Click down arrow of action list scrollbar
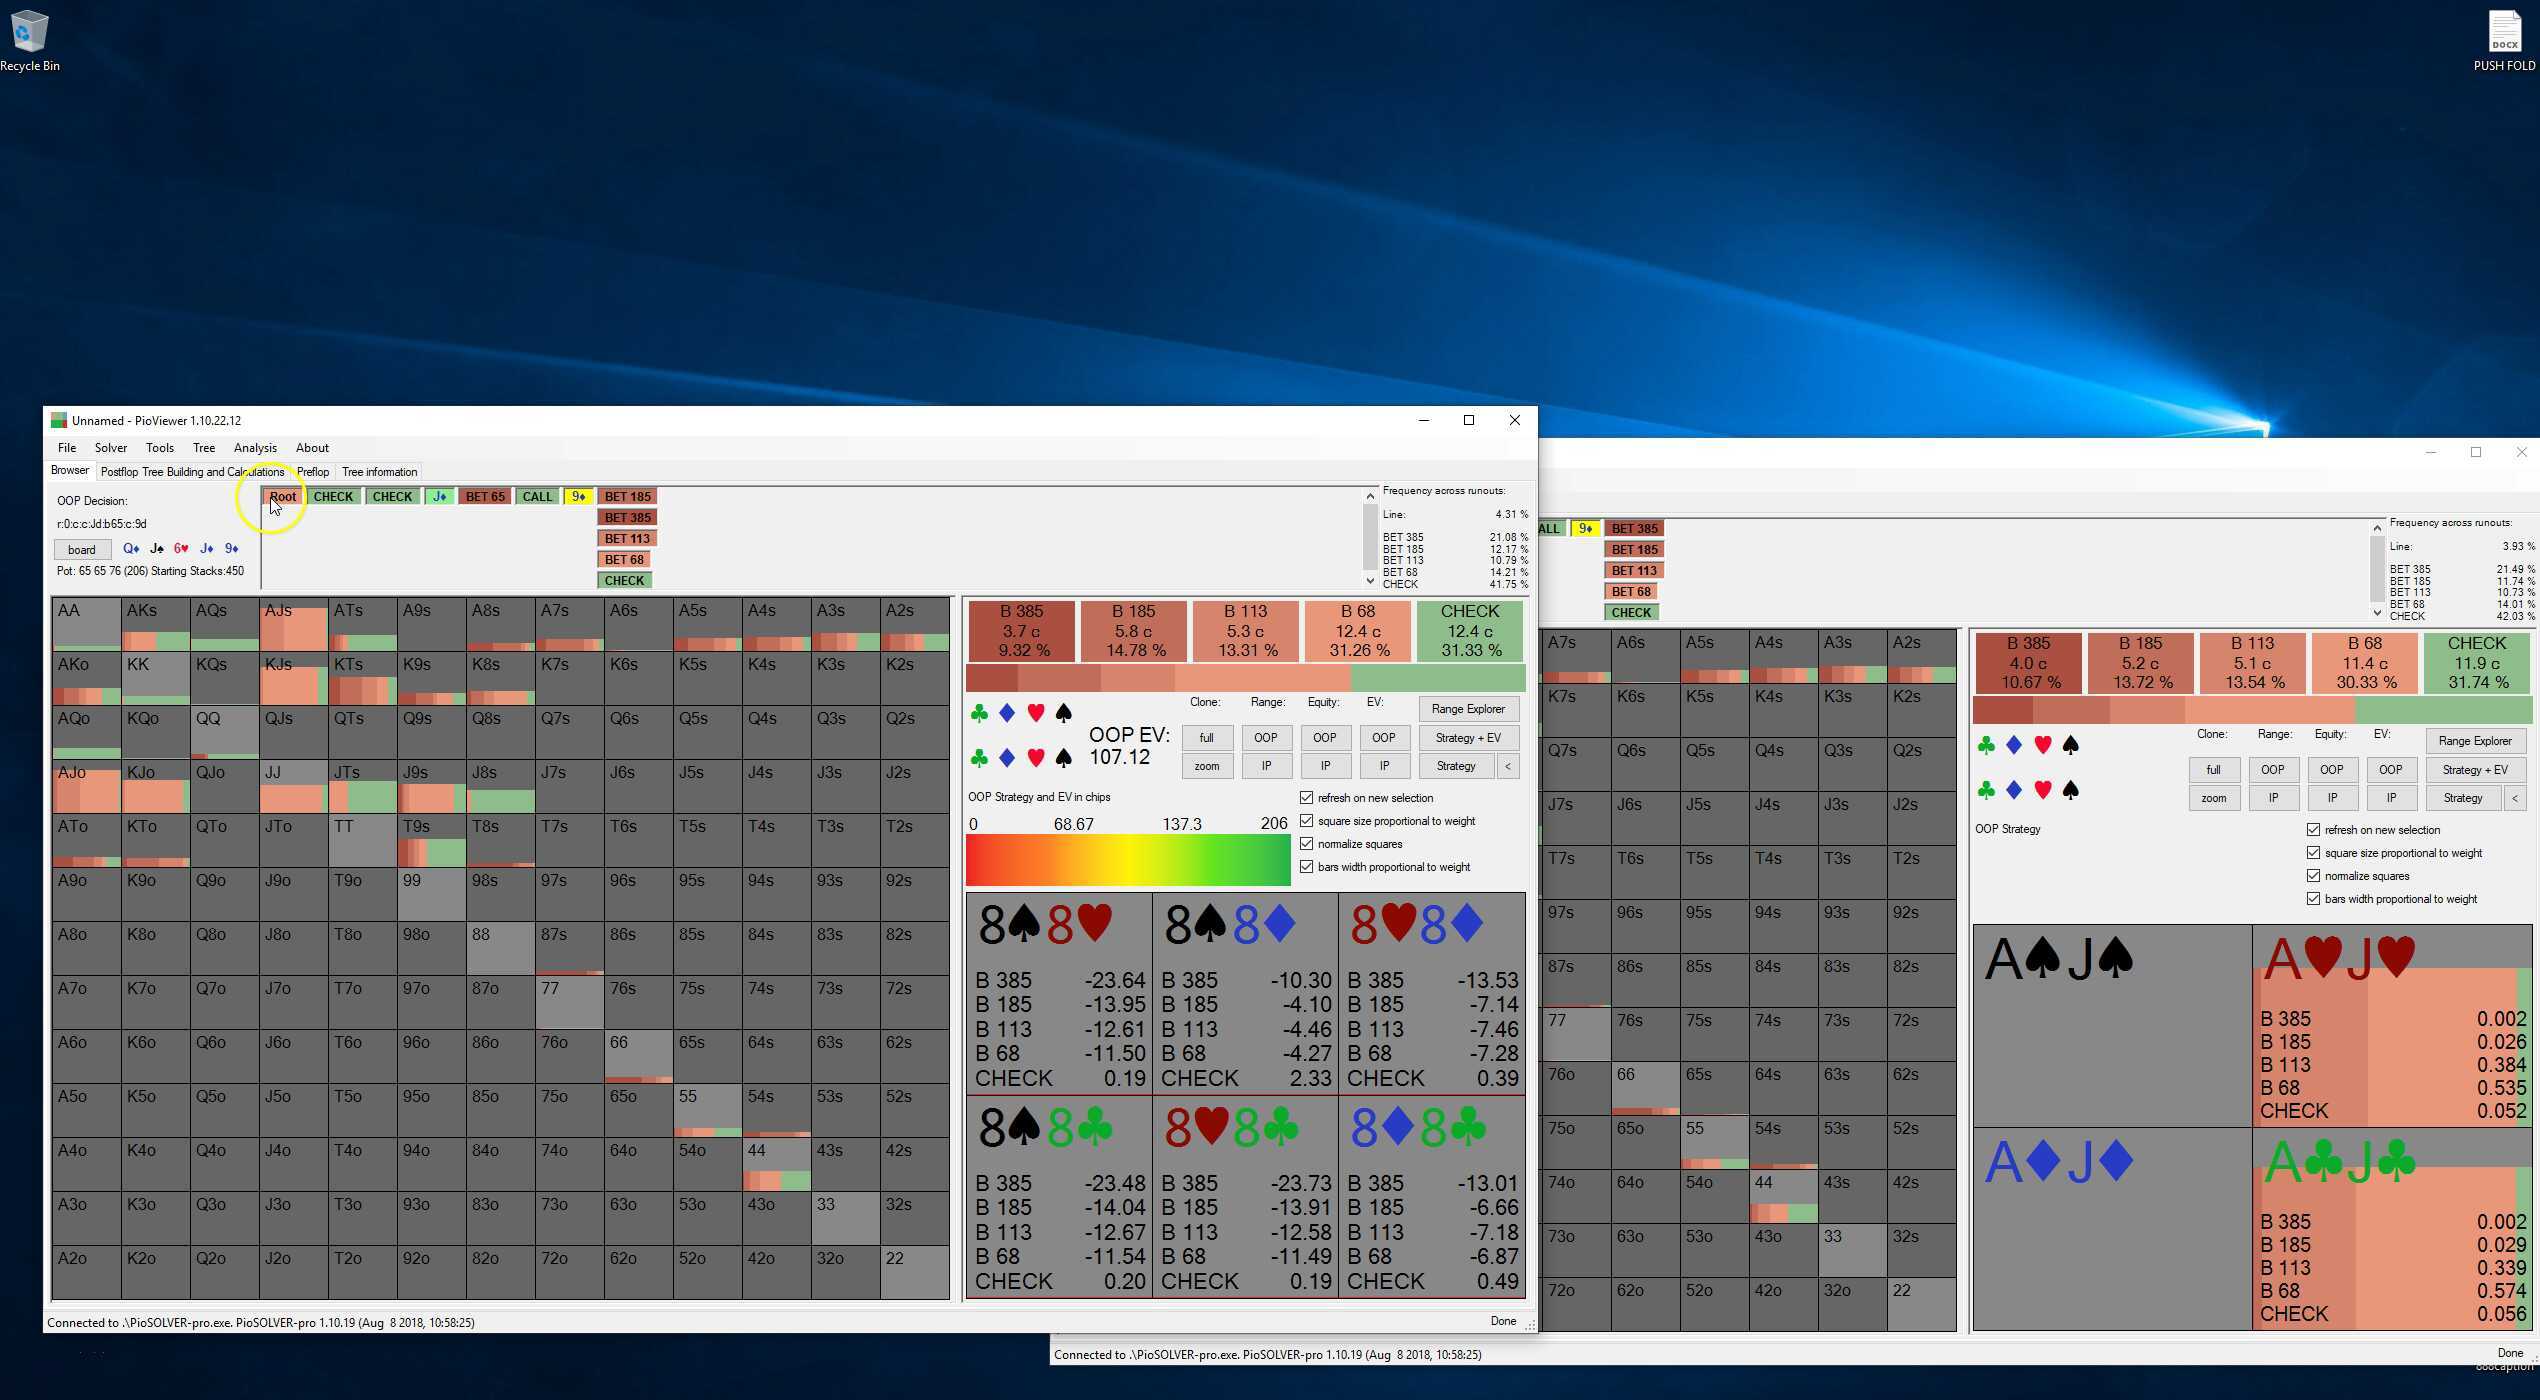Image resolution: width=2540 pixels, height=1400 pixels. pos(1370,581)
